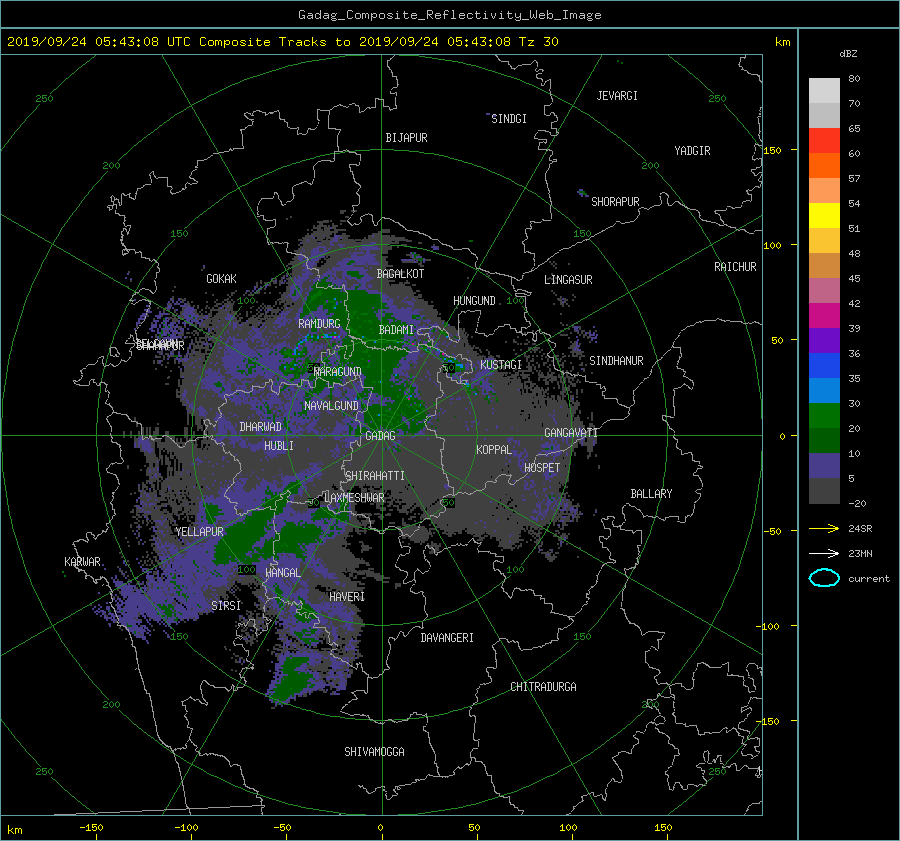Click the KARWAR city label
Viewport: 900px width, 841px height.
point(82,562)
